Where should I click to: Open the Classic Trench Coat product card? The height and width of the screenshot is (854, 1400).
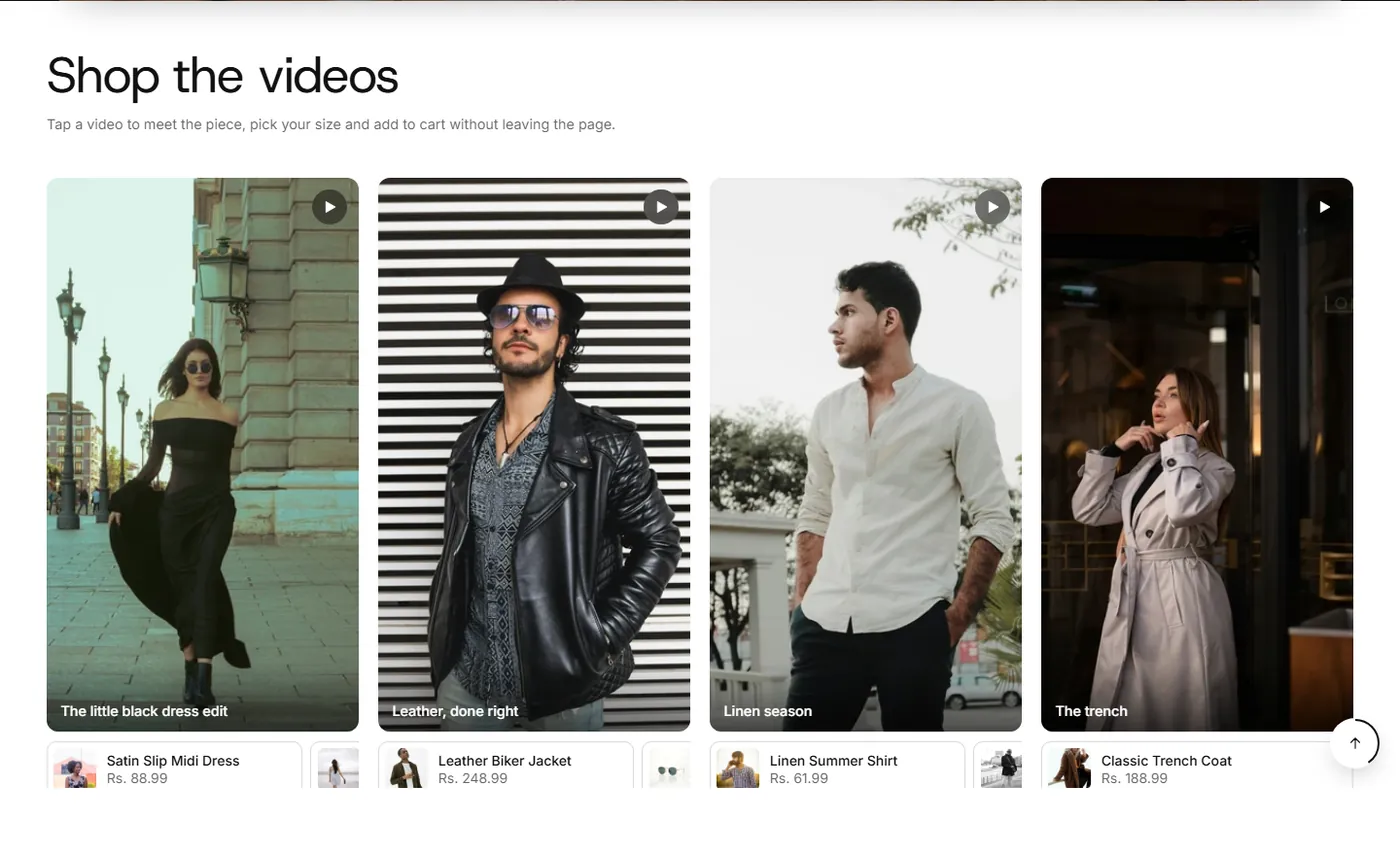[x=1197, y=765]
